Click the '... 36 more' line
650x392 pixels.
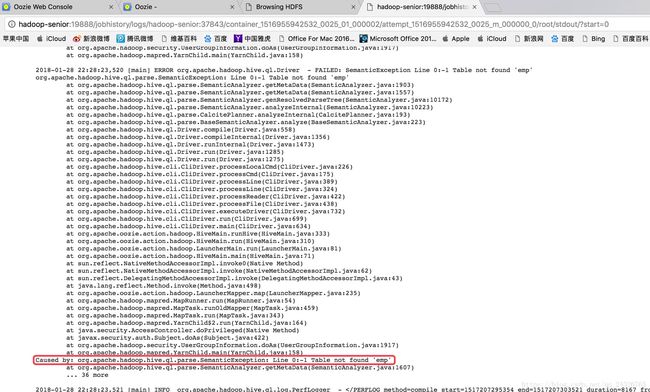87,375
